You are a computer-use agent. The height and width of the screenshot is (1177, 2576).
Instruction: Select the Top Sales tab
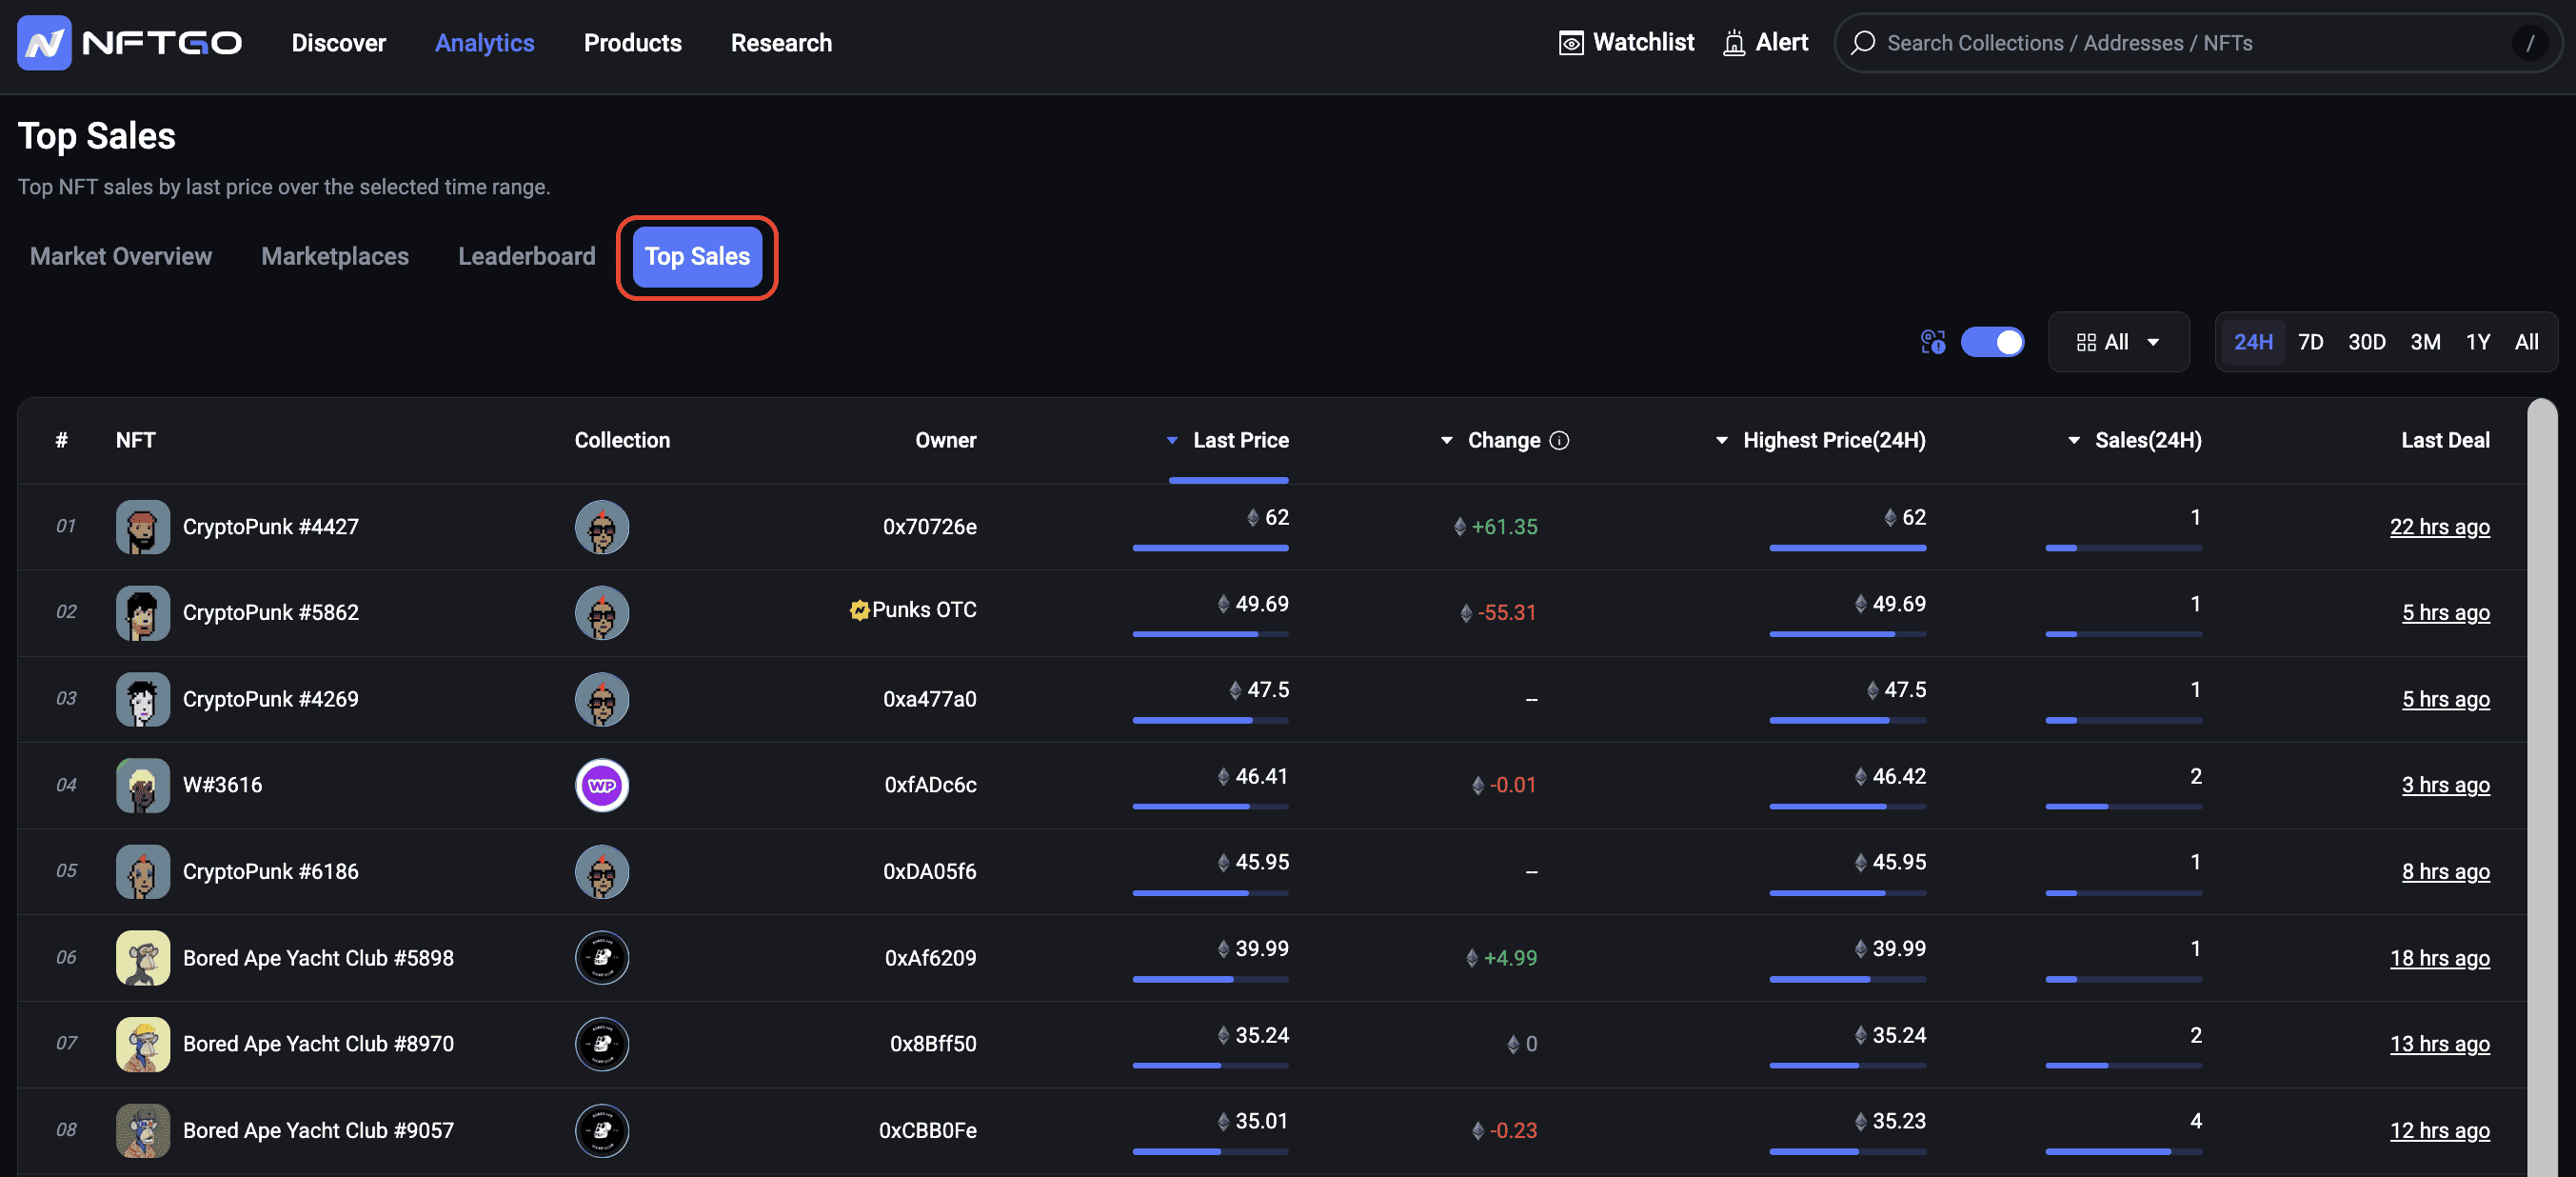[697, 257]
